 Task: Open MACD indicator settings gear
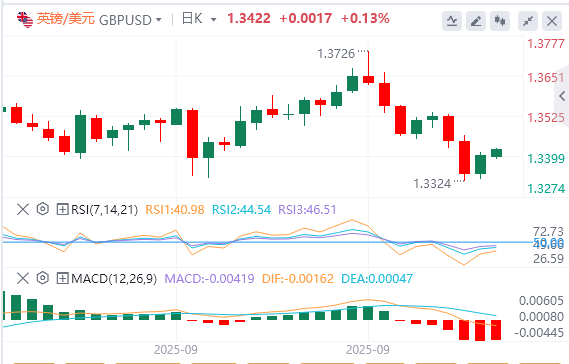pos(42,278)
